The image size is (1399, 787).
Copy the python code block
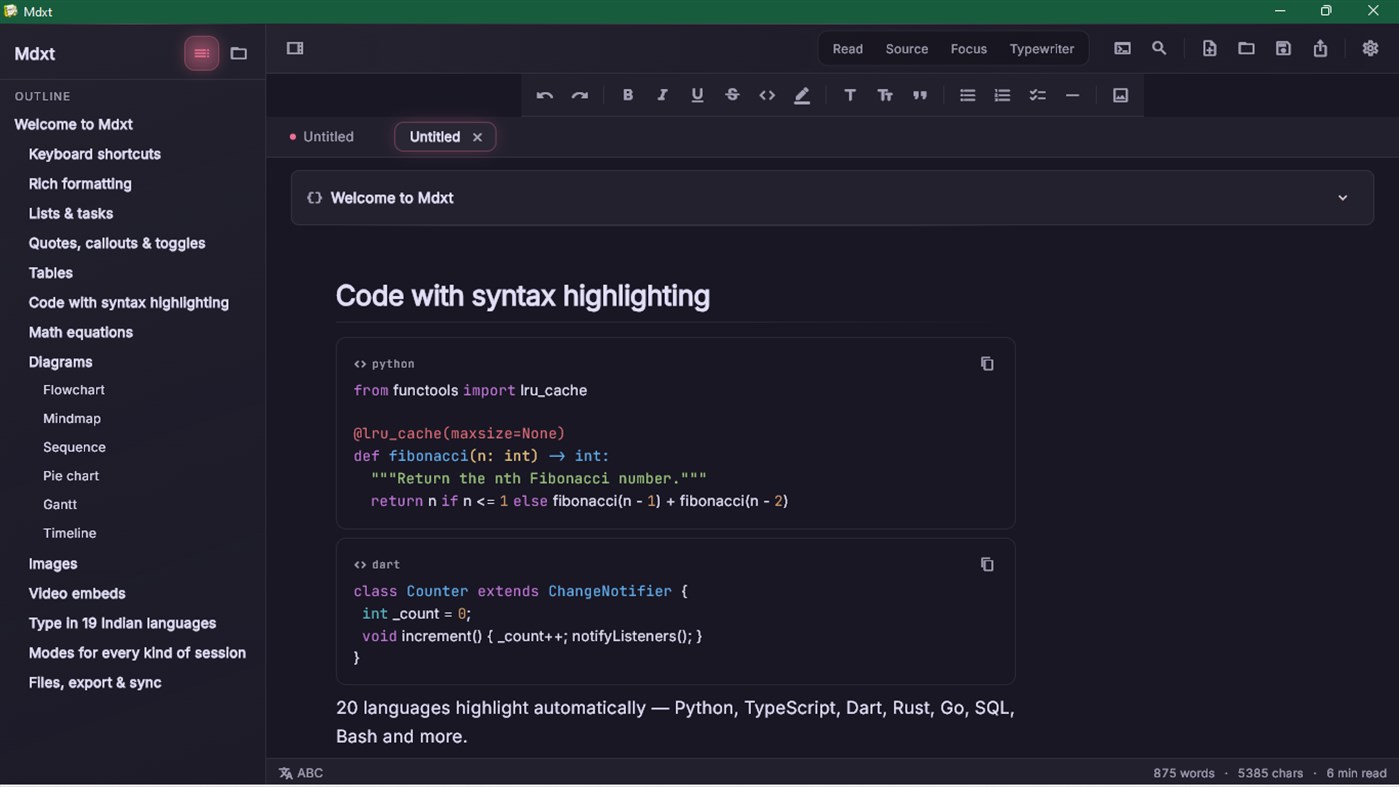pos(987,364)
